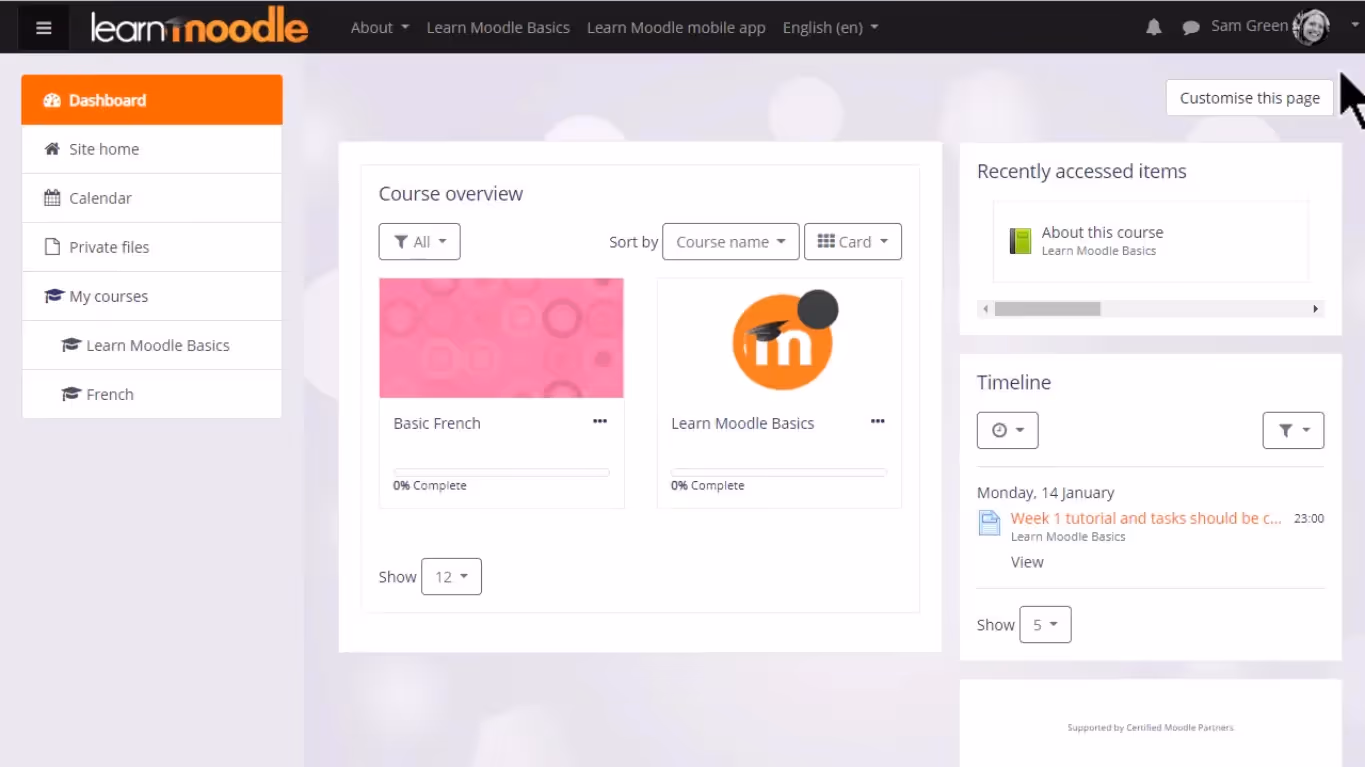Click View under Week 1 tutorial
The width and height of the screenshot is (1365, 767).
pyautogui.click(x=1027, y=562)
